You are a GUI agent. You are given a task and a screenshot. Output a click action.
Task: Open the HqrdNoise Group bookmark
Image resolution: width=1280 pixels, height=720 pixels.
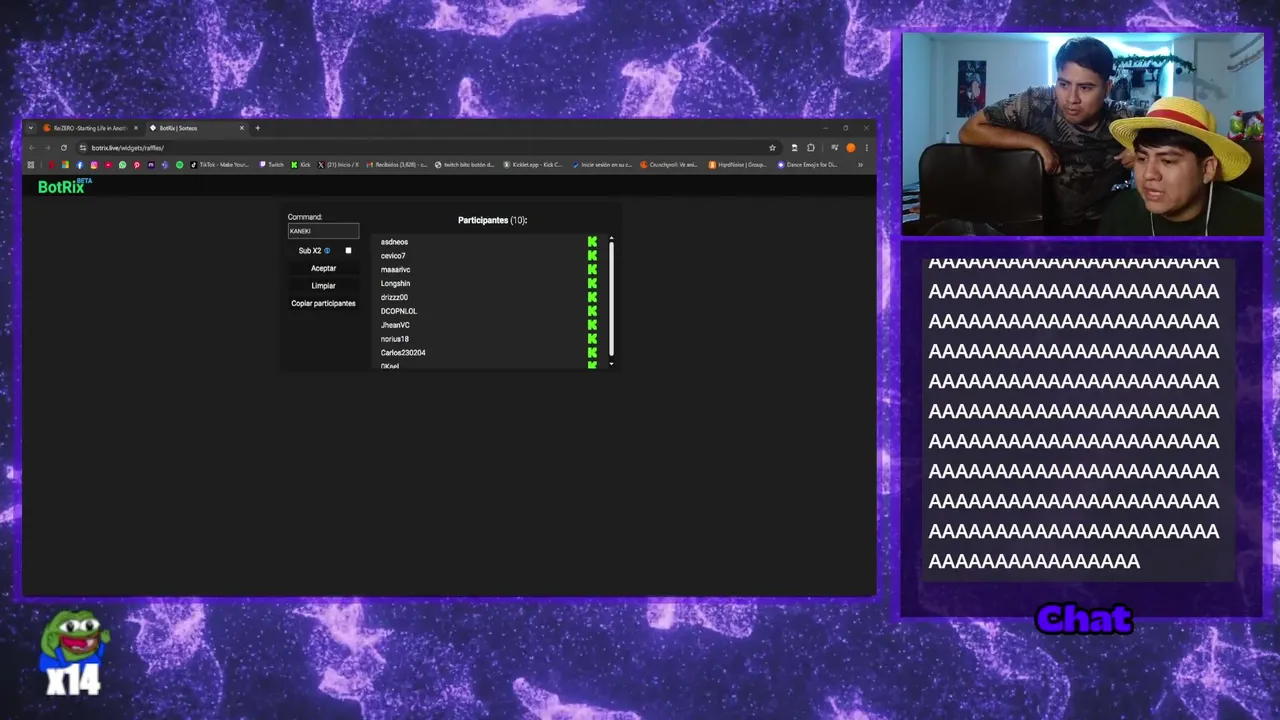coord(737,165)
